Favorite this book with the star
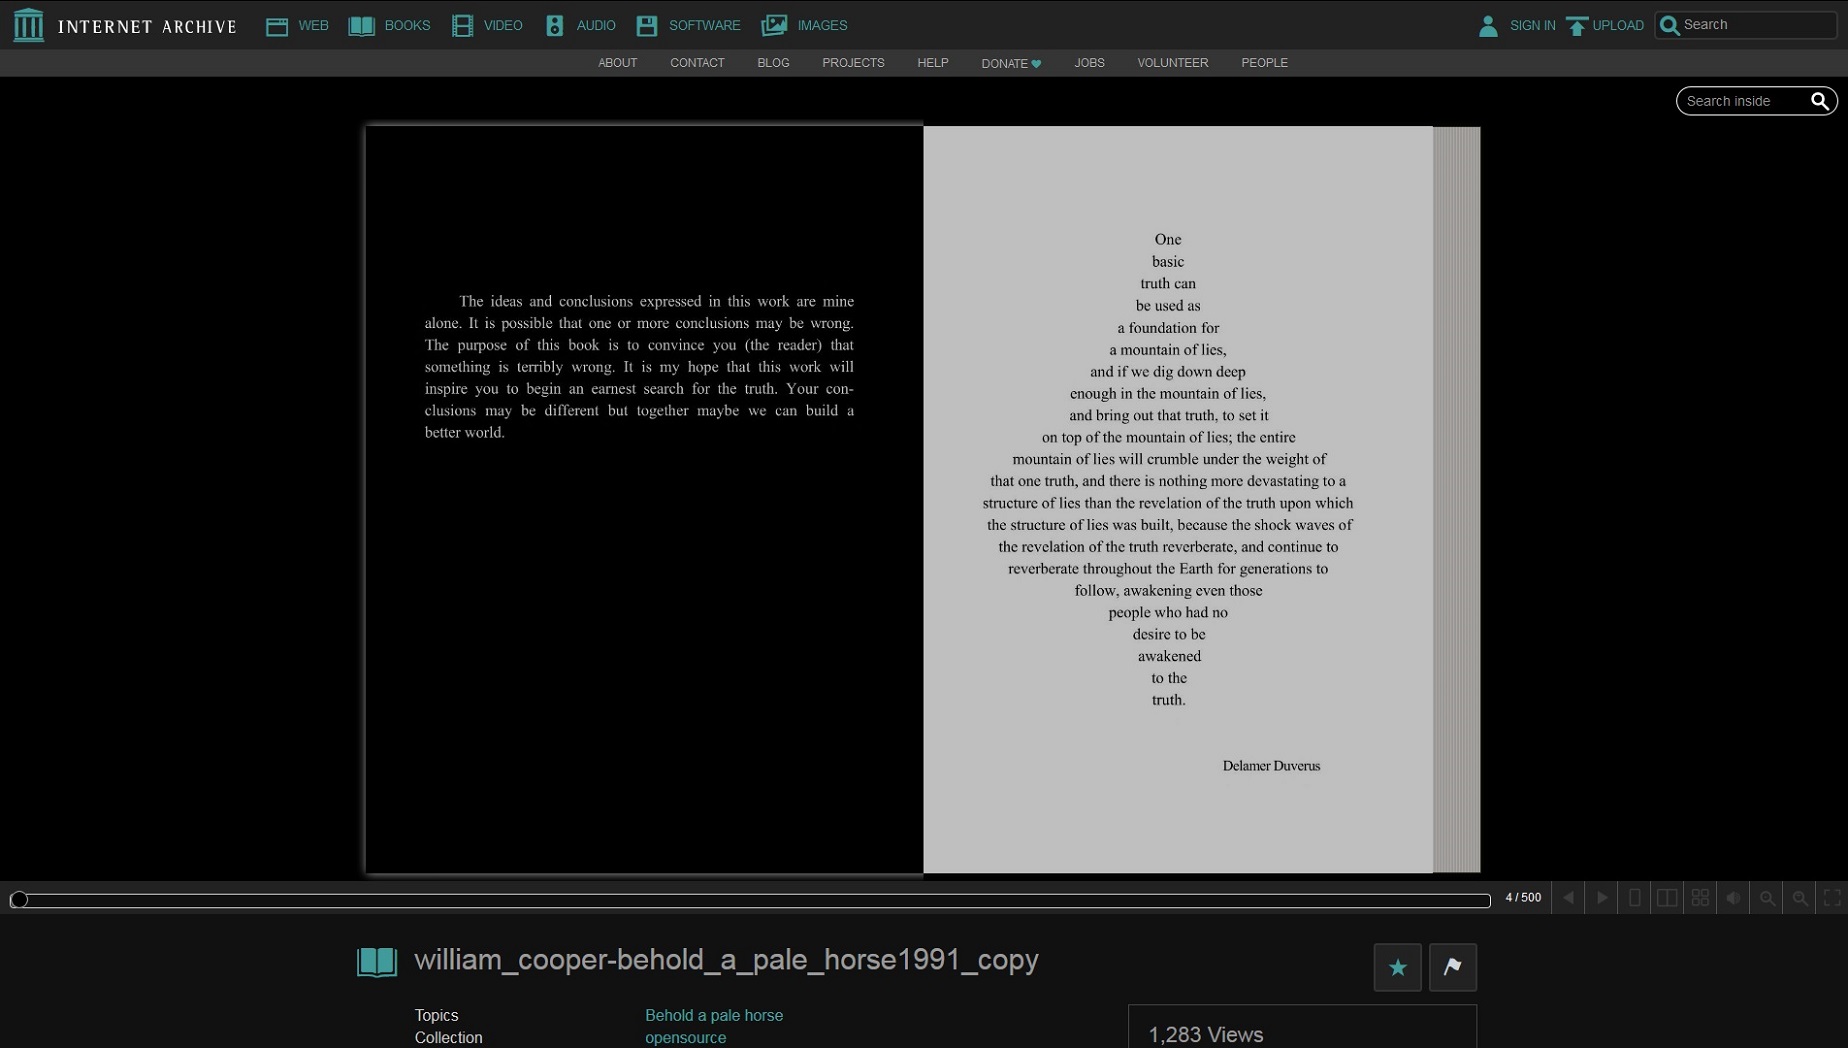The width and height of the screenshot is (1848, 1048). pos(1396,967)
